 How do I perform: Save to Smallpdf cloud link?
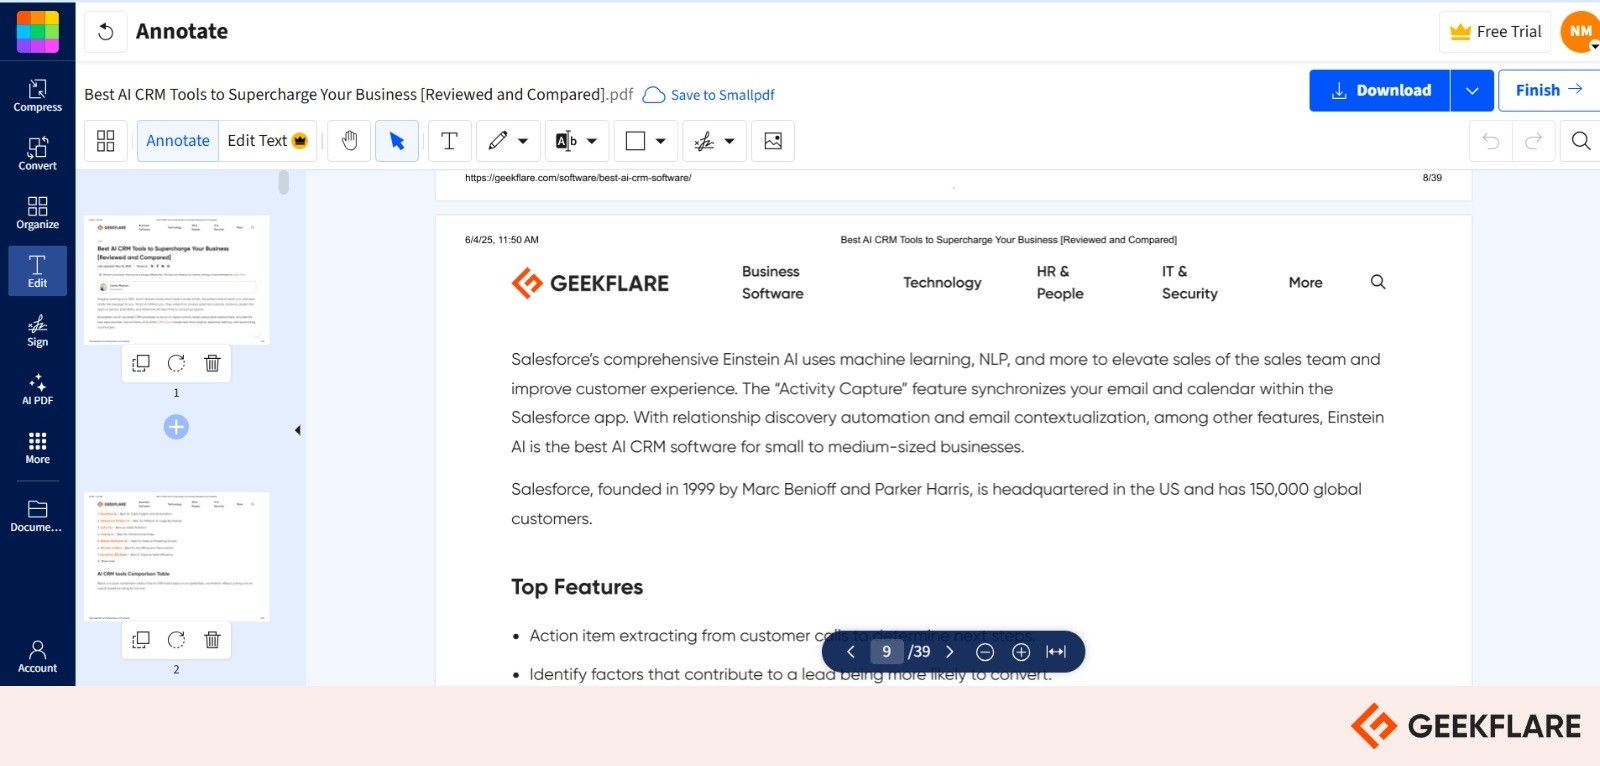click(x=709, y=95)
